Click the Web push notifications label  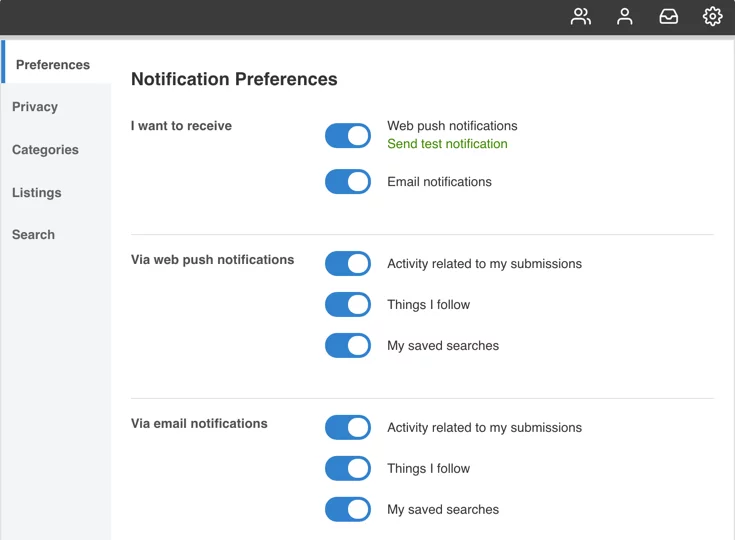click(x=452, y=126)
